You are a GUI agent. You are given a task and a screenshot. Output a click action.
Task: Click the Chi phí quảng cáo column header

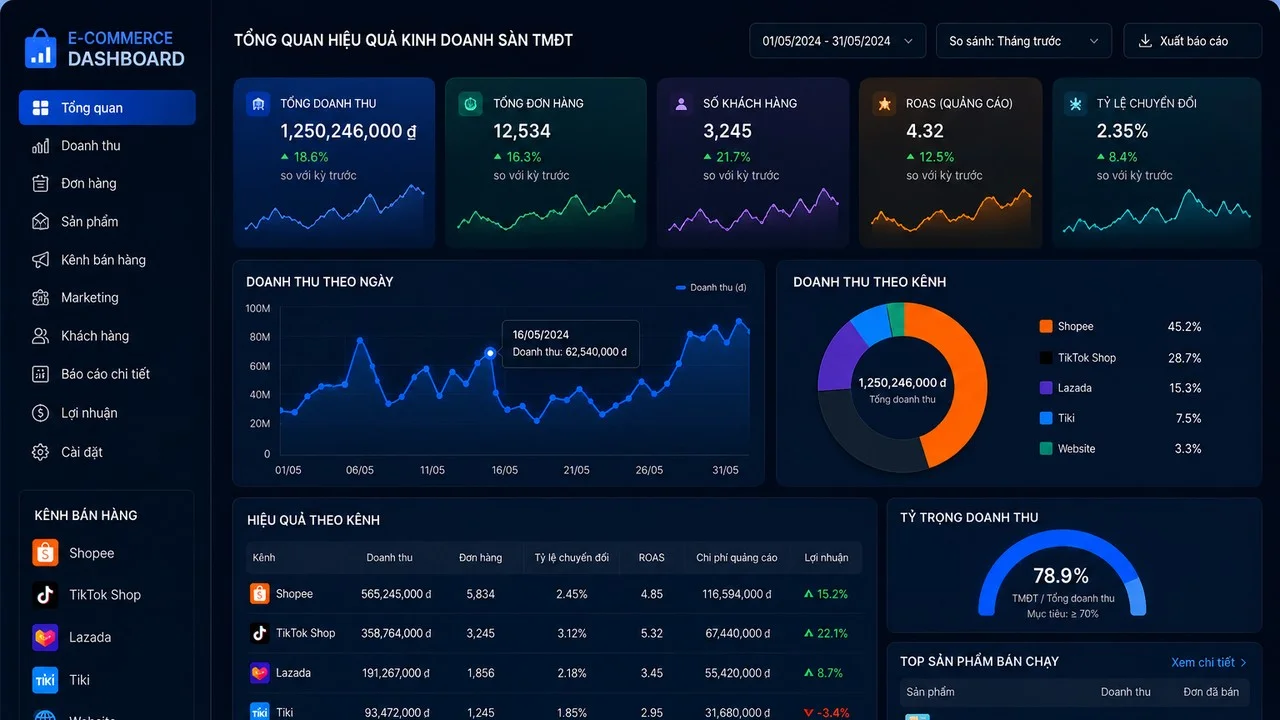click(x=737, y=558)
